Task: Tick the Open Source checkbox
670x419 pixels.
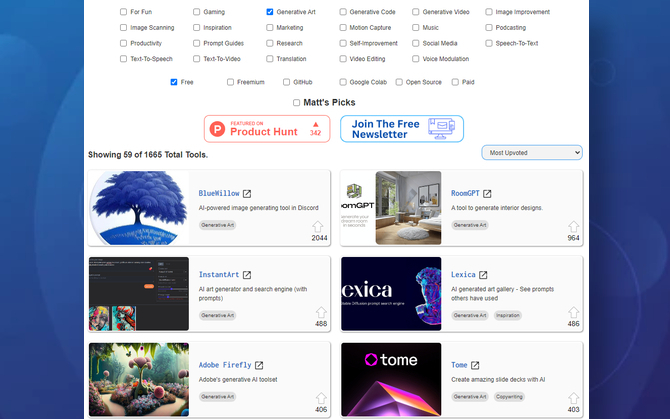Action: pyautogui.click(x=399, y=82)
